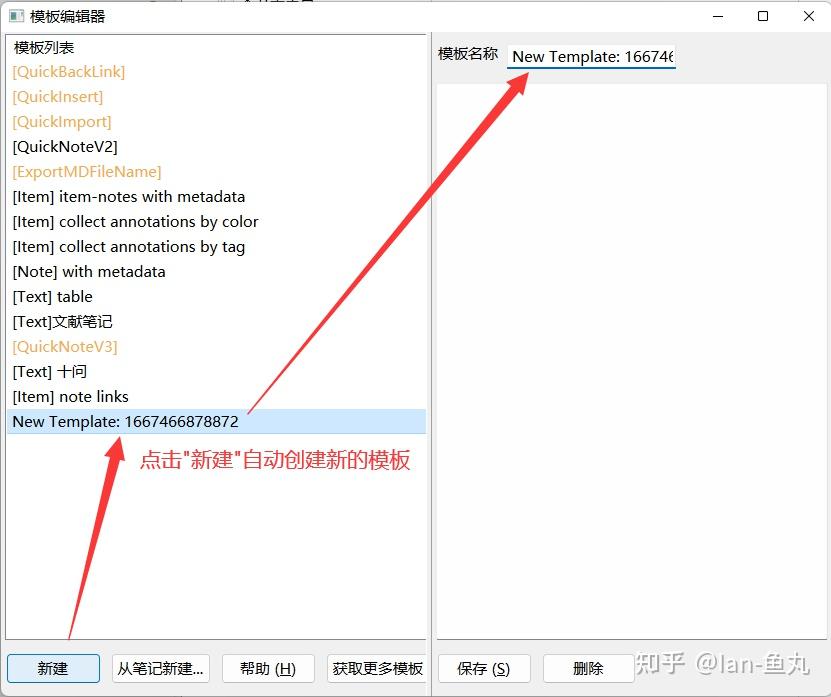Viewport: 831px width, 697px height.
Task: Select the [QuickNoteV3] template
Action: pos(64,346)
